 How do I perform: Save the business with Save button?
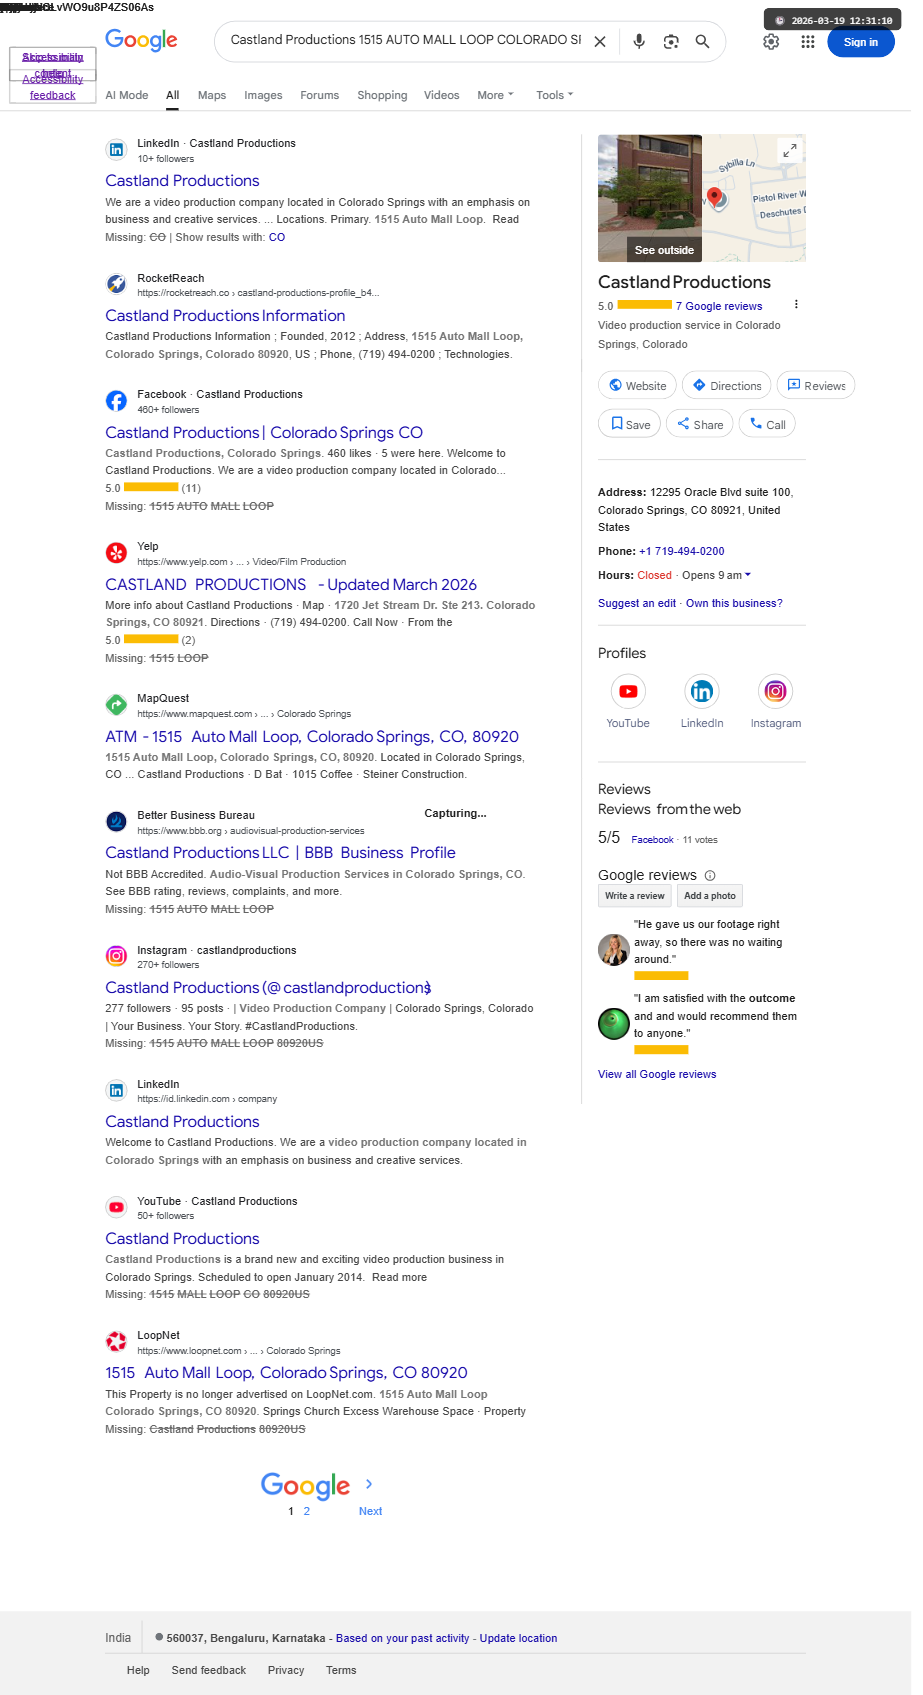point(629,424)
